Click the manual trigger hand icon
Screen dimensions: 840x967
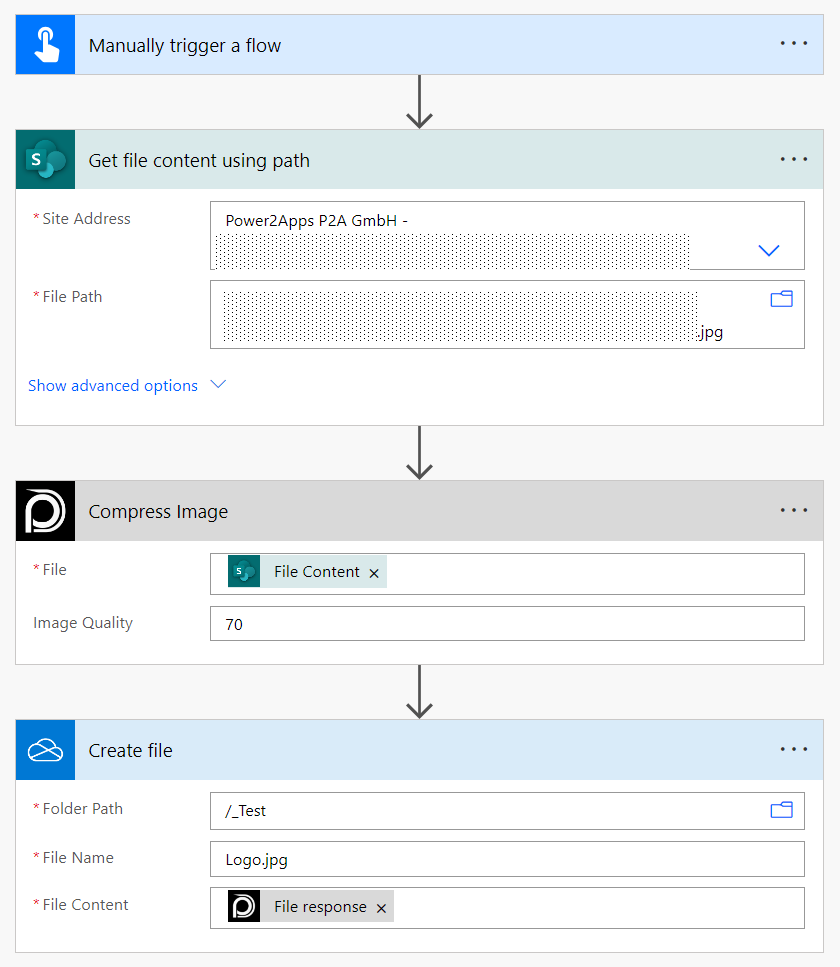click(x=45, y=45)
